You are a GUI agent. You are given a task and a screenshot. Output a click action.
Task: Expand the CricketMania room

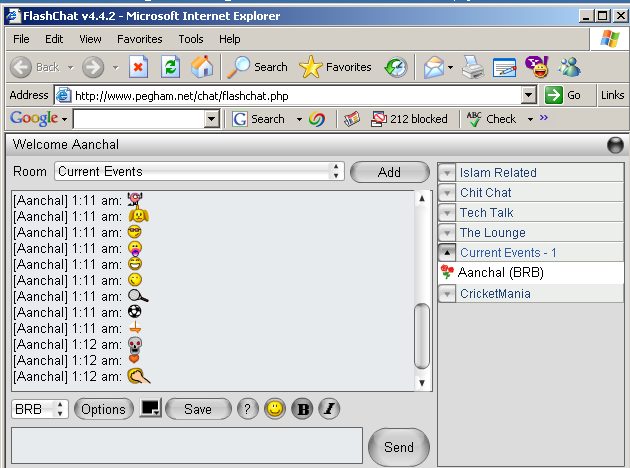[447, 294]
